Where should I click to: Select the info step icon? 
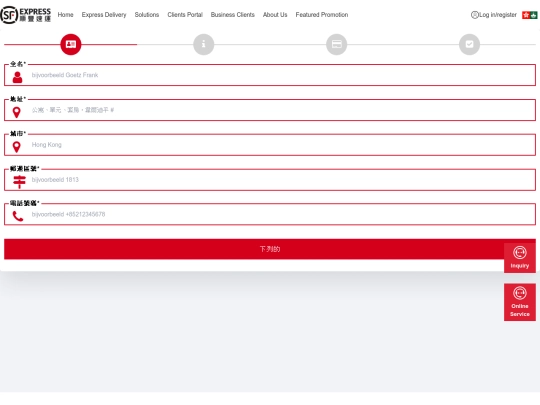point(204,44)
